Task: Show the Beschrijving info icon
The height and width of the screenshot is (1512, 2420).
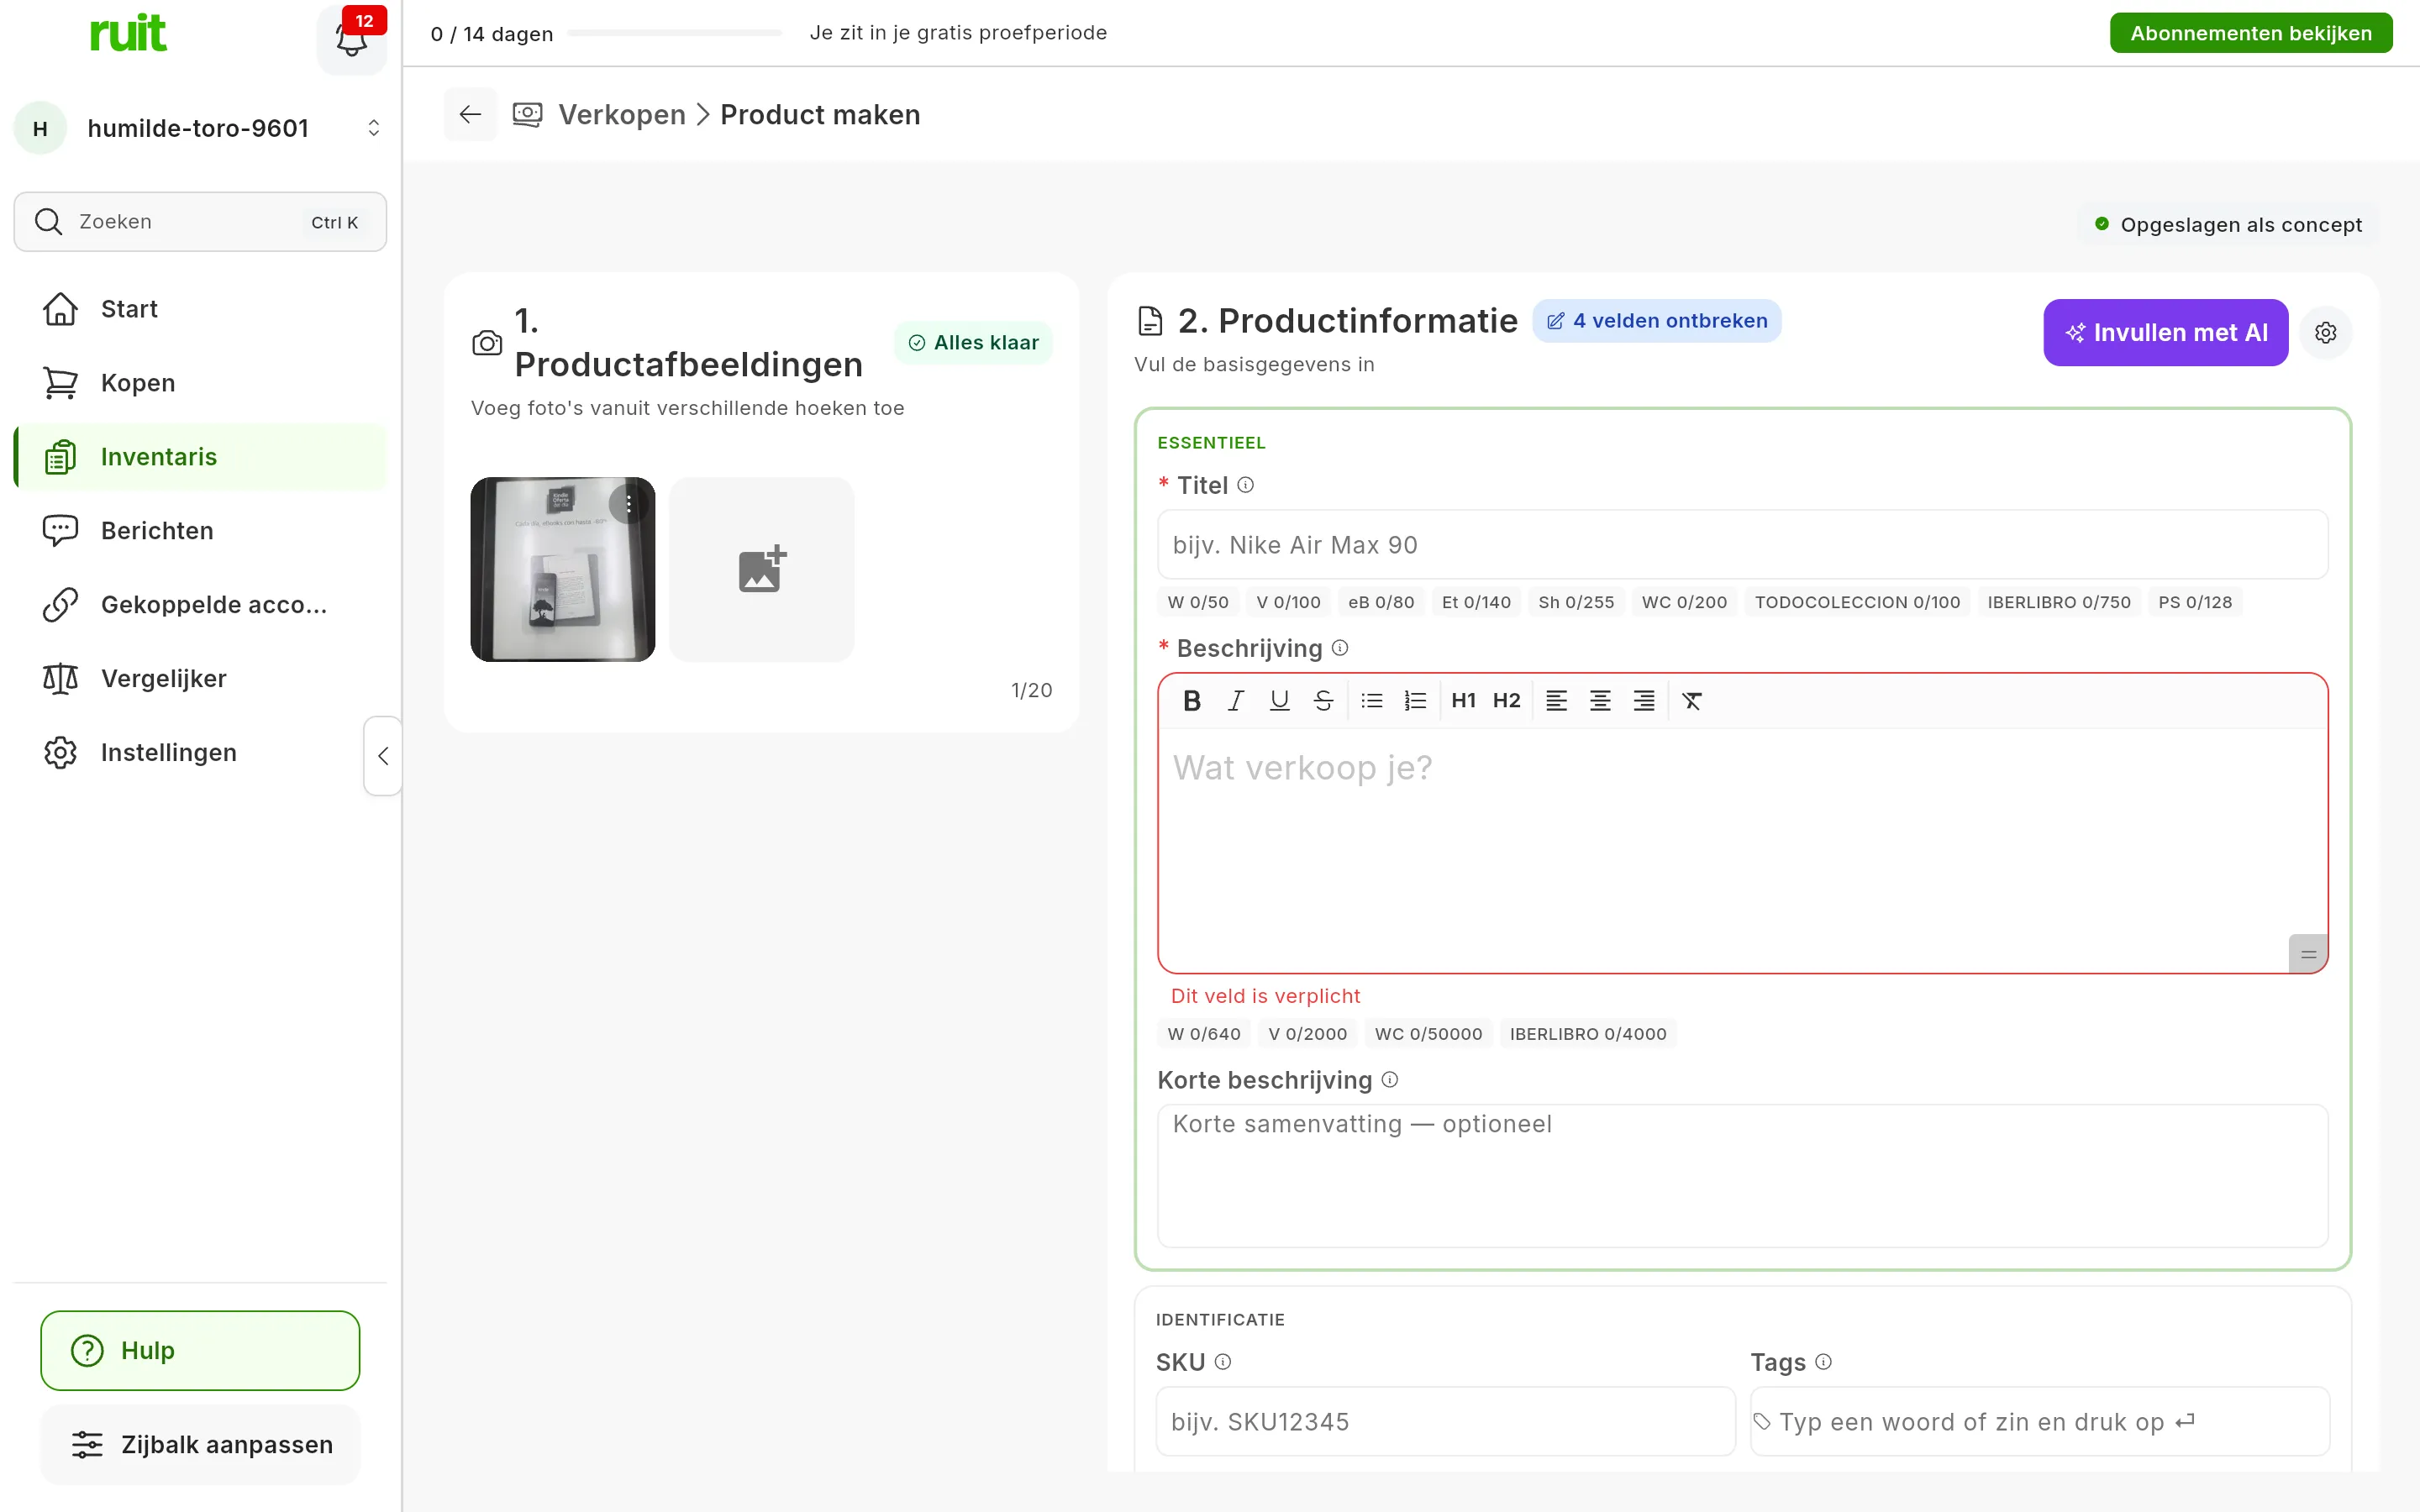Action: pyautogui.click(x=1340, y=648)
